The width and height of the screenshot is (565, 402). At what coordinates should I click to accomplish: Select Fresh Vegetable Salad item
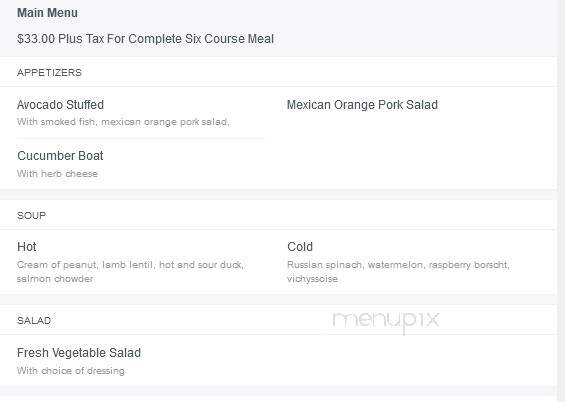(79, 353)
